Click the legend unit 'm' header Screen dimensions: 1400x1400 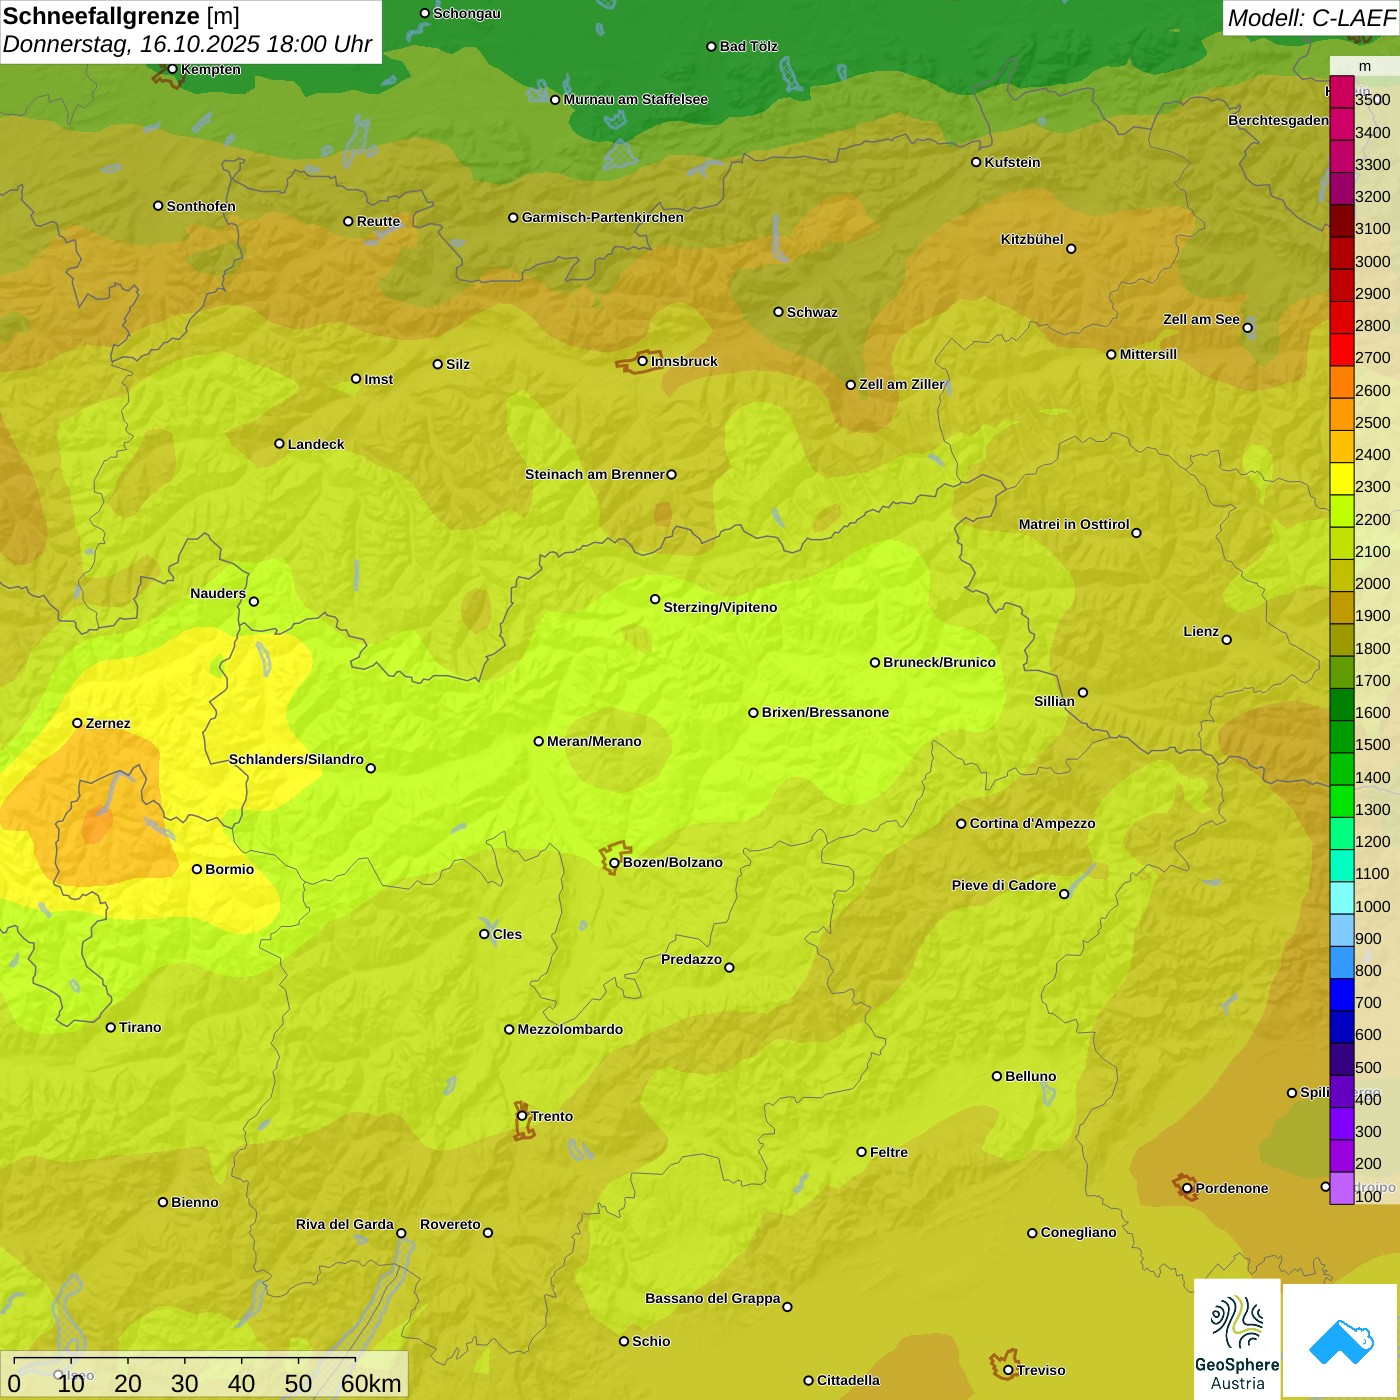(1364, 66)
